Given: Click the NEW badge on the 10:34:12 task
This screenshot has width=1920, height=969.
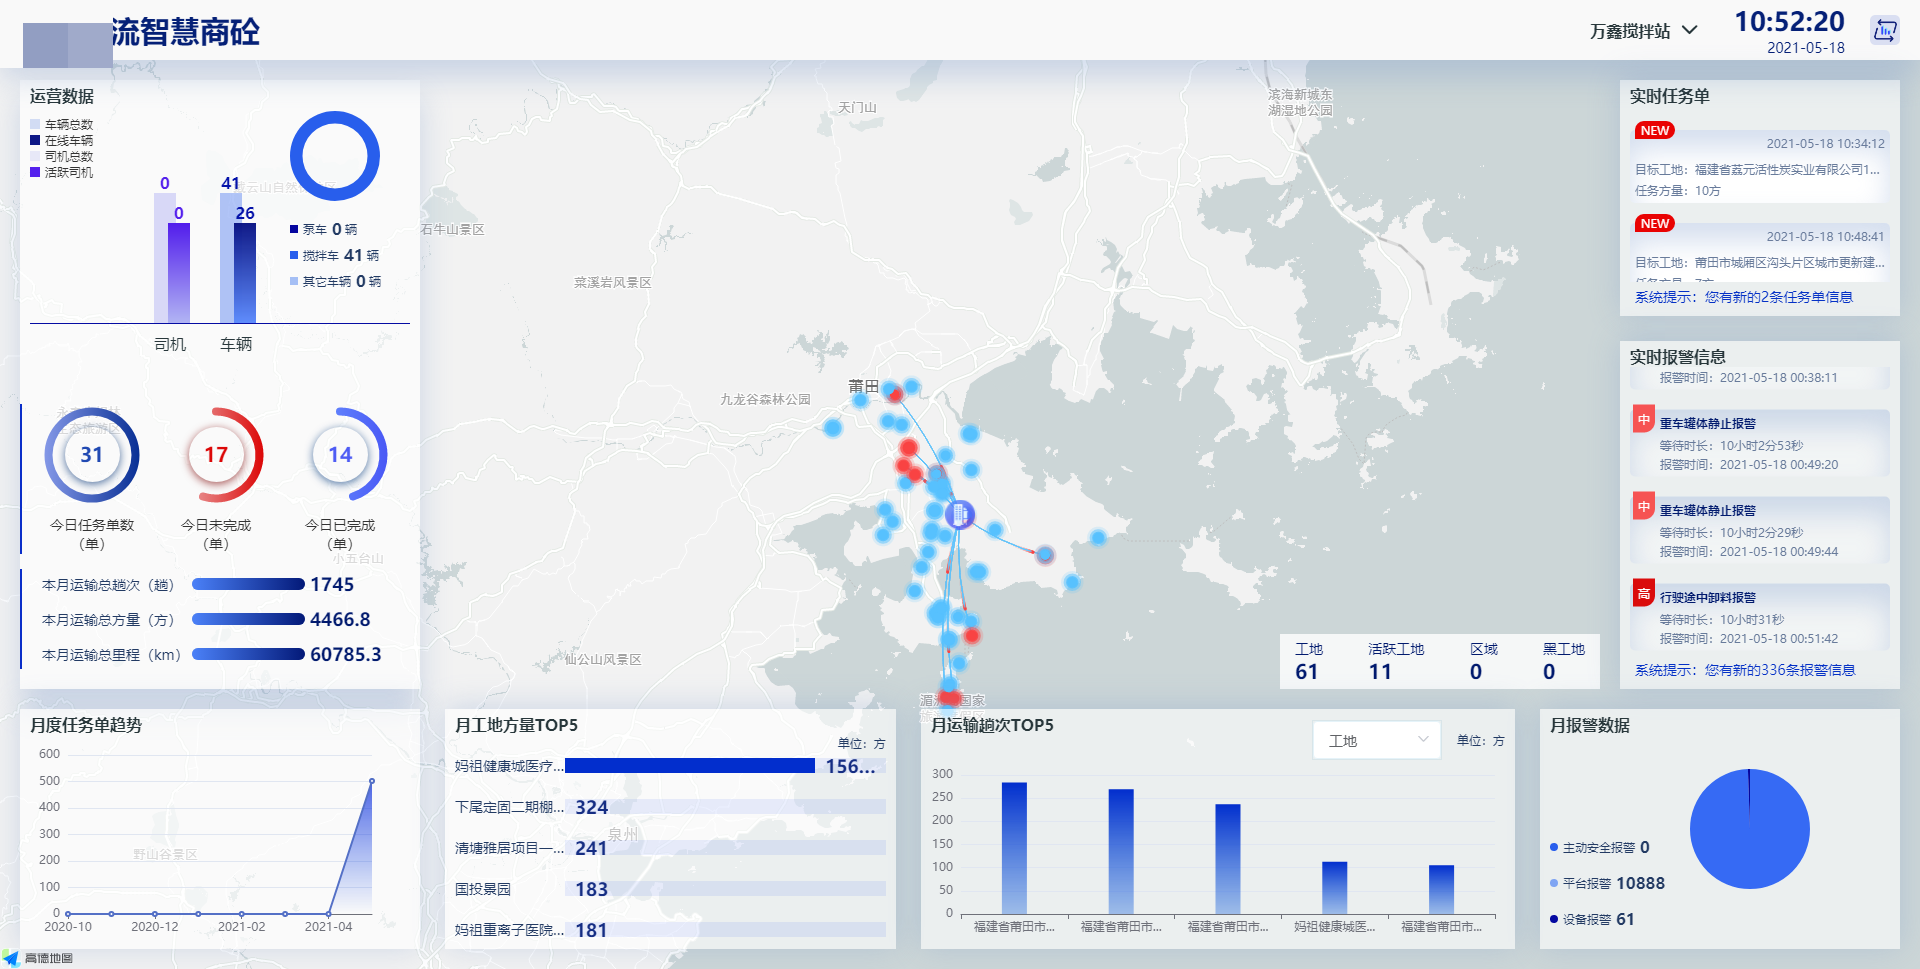Looking at the screenshot, I should coord(1654,131).
